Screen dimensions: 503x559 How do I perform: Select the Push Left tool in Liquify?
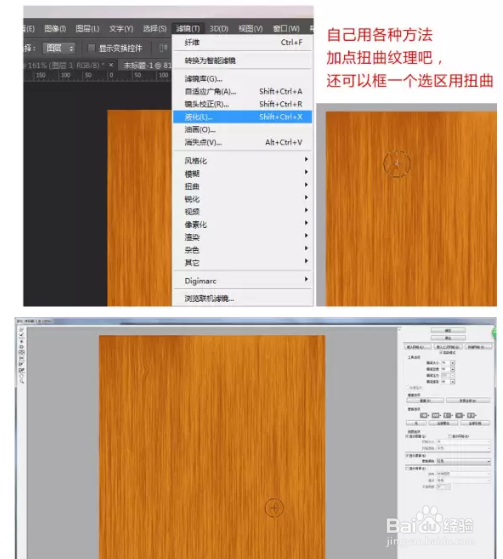pyautogui.click(x=21, y=358)
